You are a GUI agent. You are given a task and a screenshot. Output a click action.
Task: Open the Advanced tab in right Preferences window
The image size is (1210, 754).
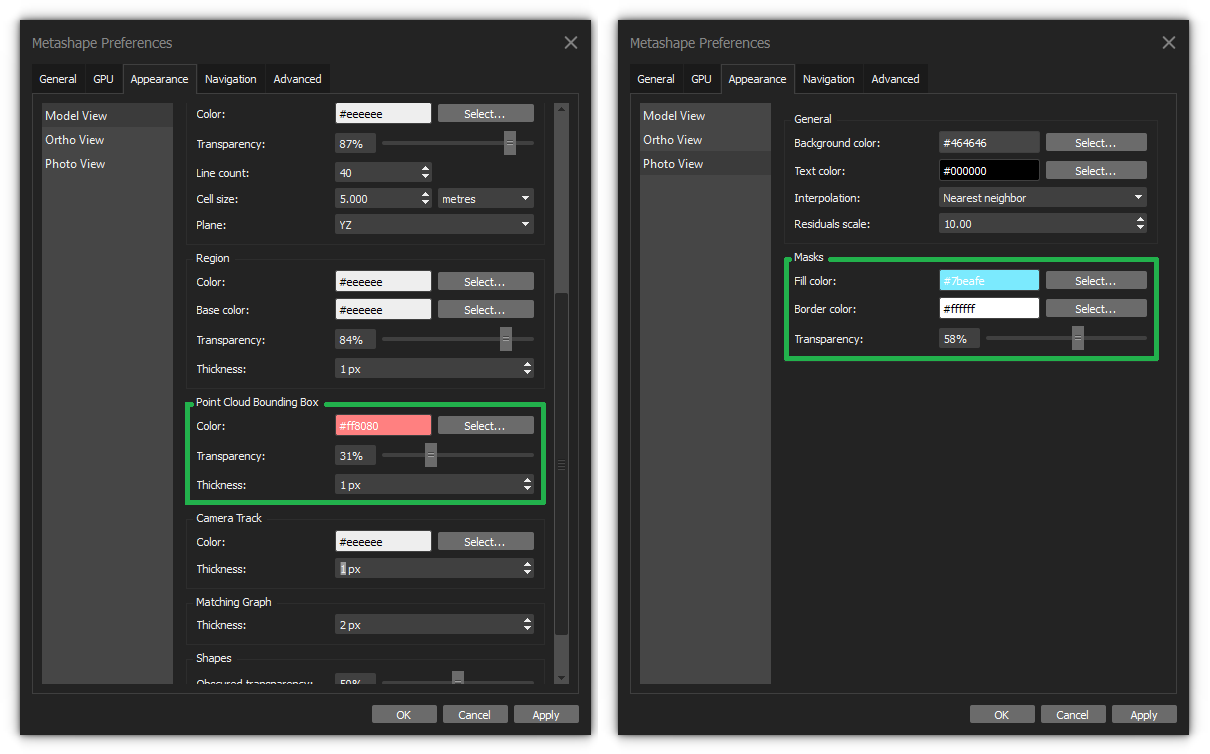coord(896,79)
